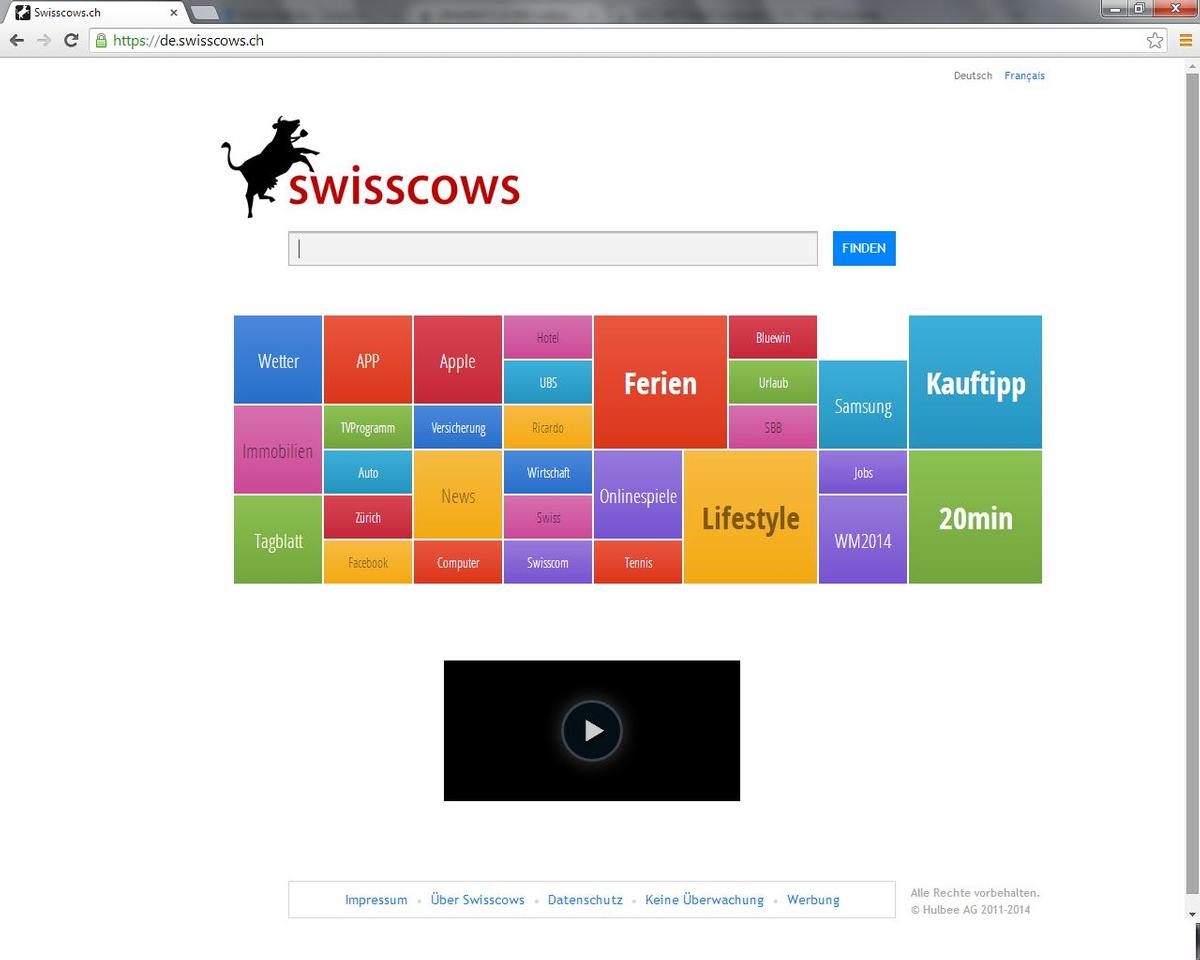The height and width of the screenshot is (960, 1200).
Task: Click the Samsung tile
Action: [x=862, y=406]
